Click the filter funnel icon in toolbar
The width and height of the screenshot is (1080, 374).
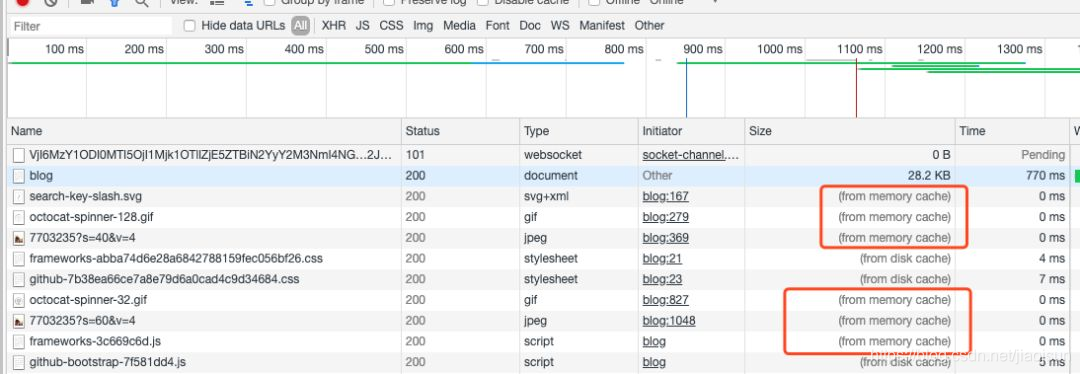114,2
